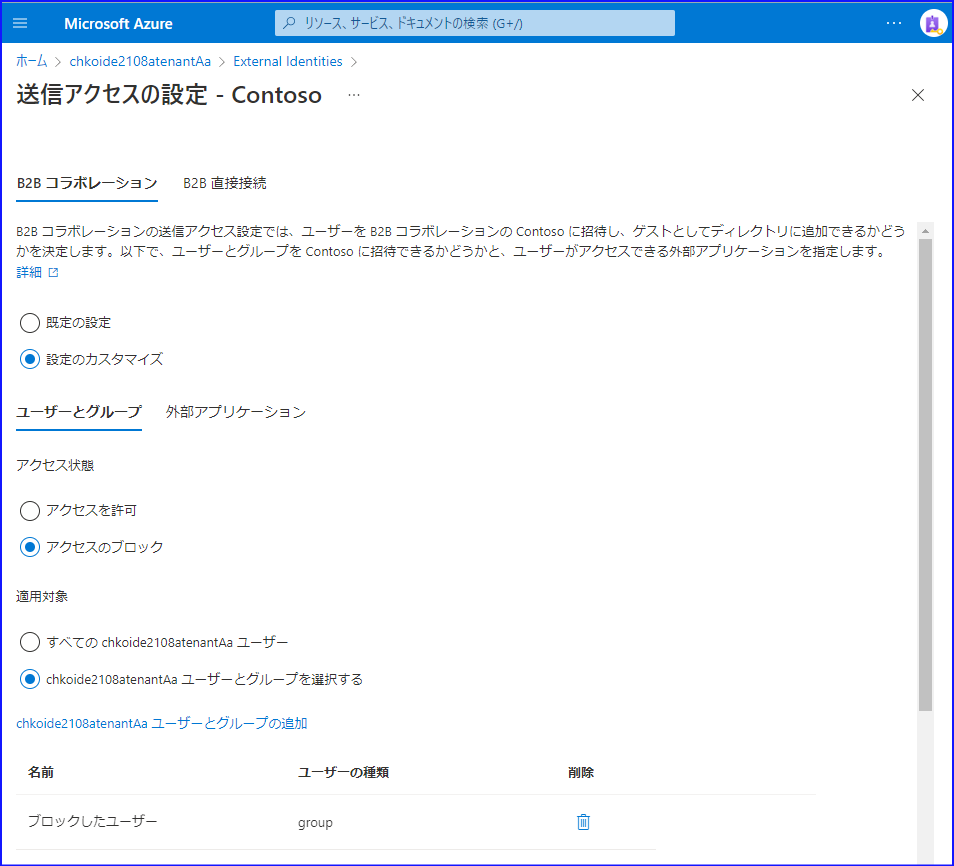Image resolution: width=954 pixels, height=866 pixels.
Task: Switch to the B2B 直接接続 tab
Action: coord(224,183)
